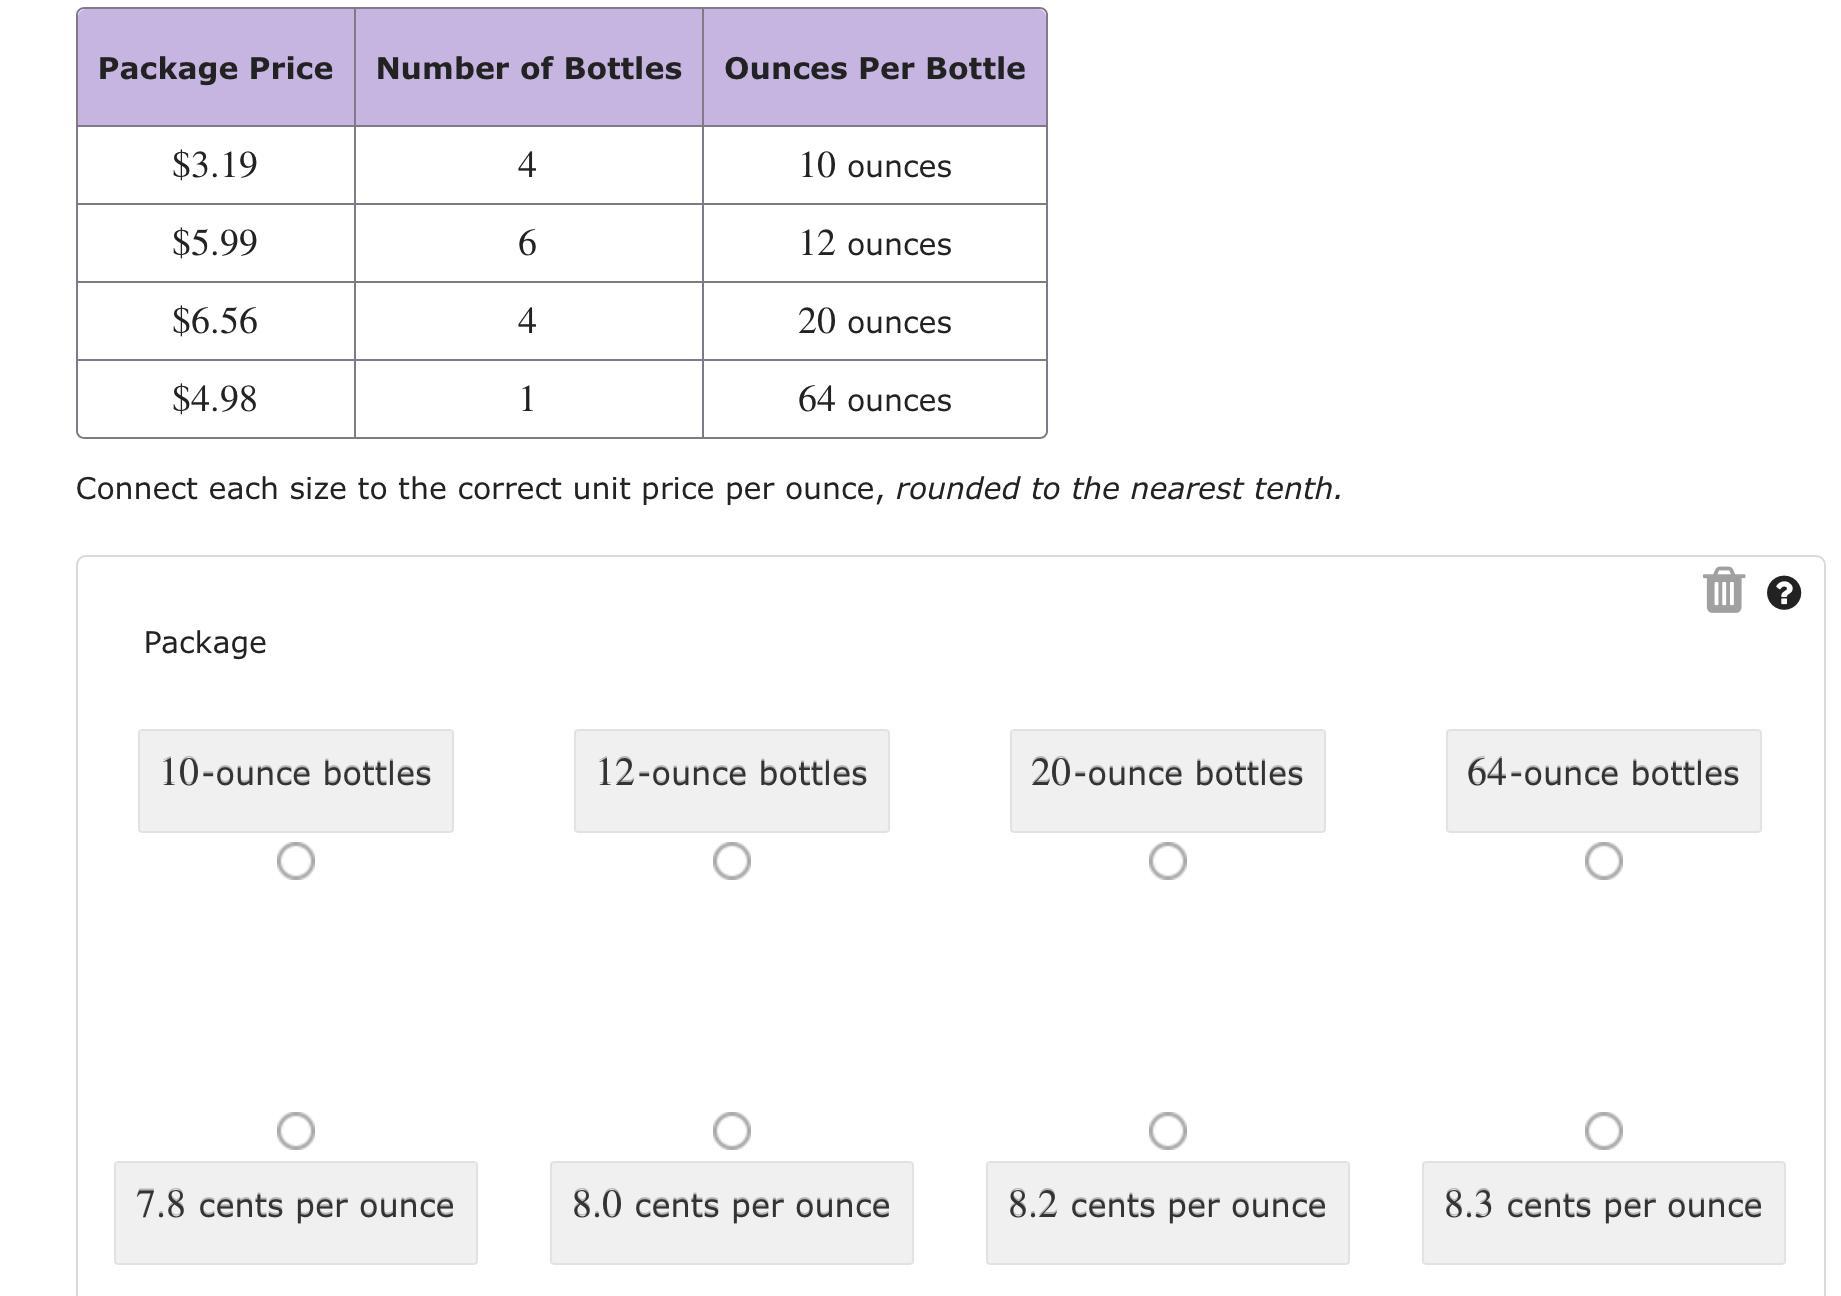Open the question mark help icon
Viewport: 1841px width, 1296px height.
pyautogui.click(x=1784, y=593)
